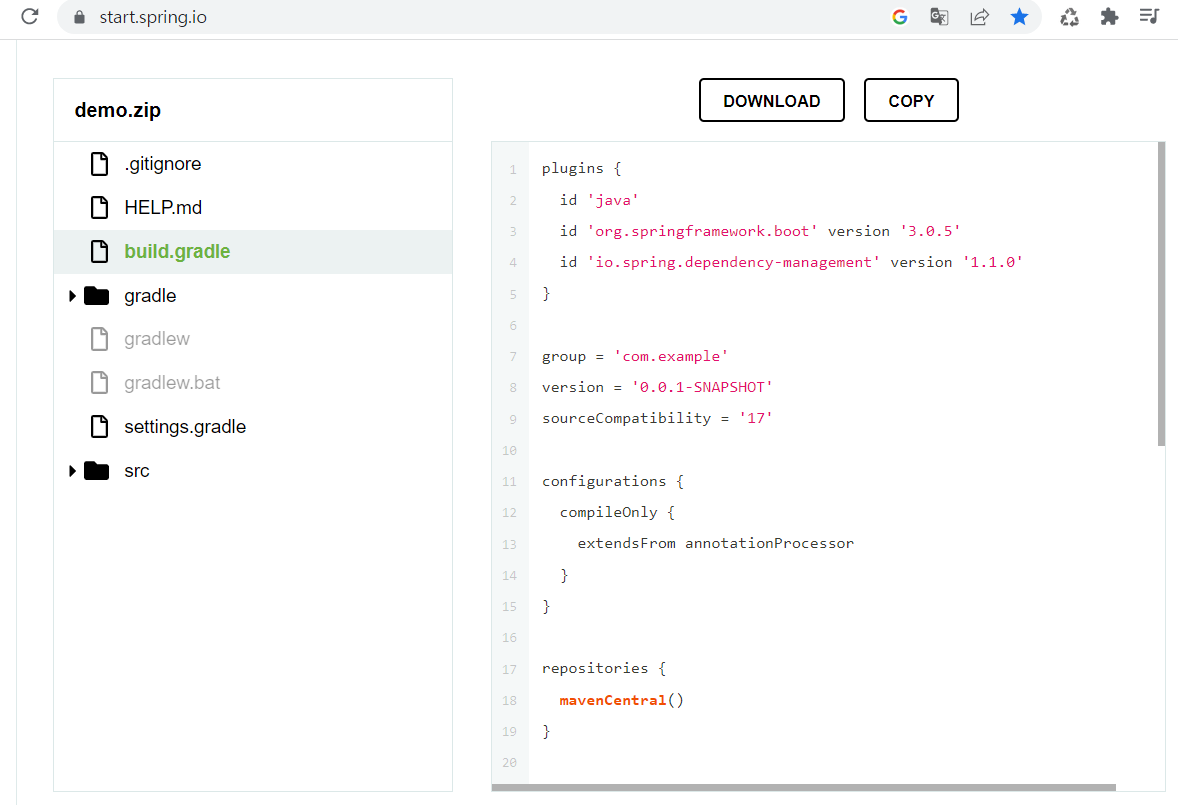Viewport: 1178px width, 805px height.
Task: Click the 'org.springframework.boot' string
Action: click(702, 231)
